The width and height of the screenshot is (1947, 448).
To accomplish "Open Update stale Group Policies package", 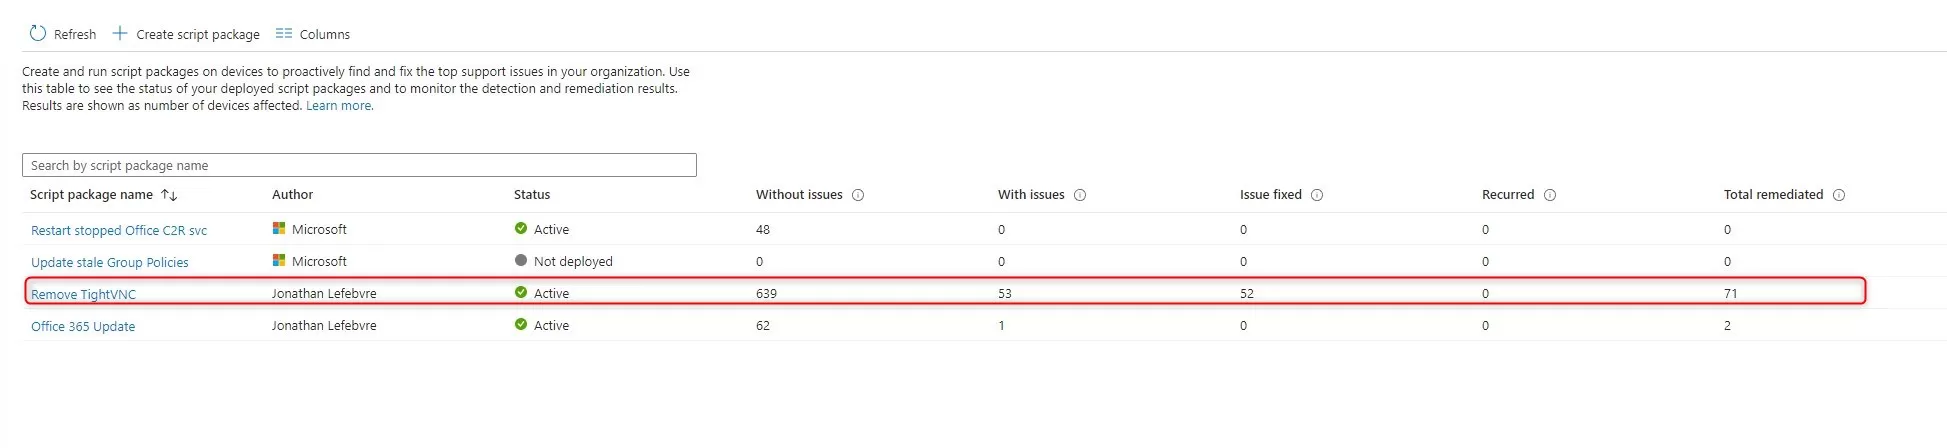I will click(x=110, y=262).
